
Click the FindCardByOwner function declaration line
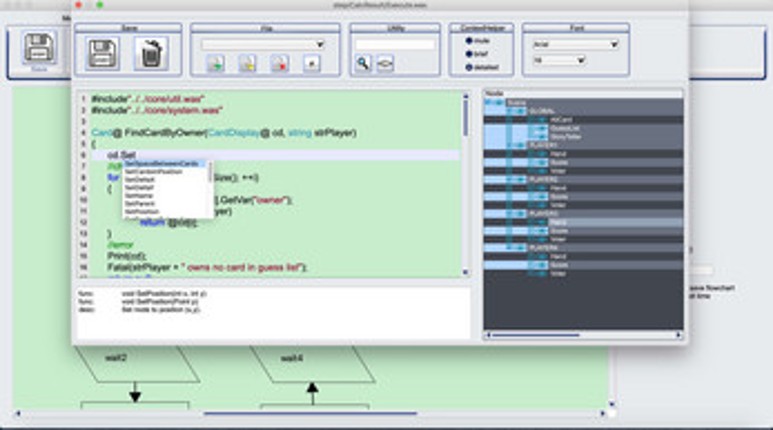[224, 133]
